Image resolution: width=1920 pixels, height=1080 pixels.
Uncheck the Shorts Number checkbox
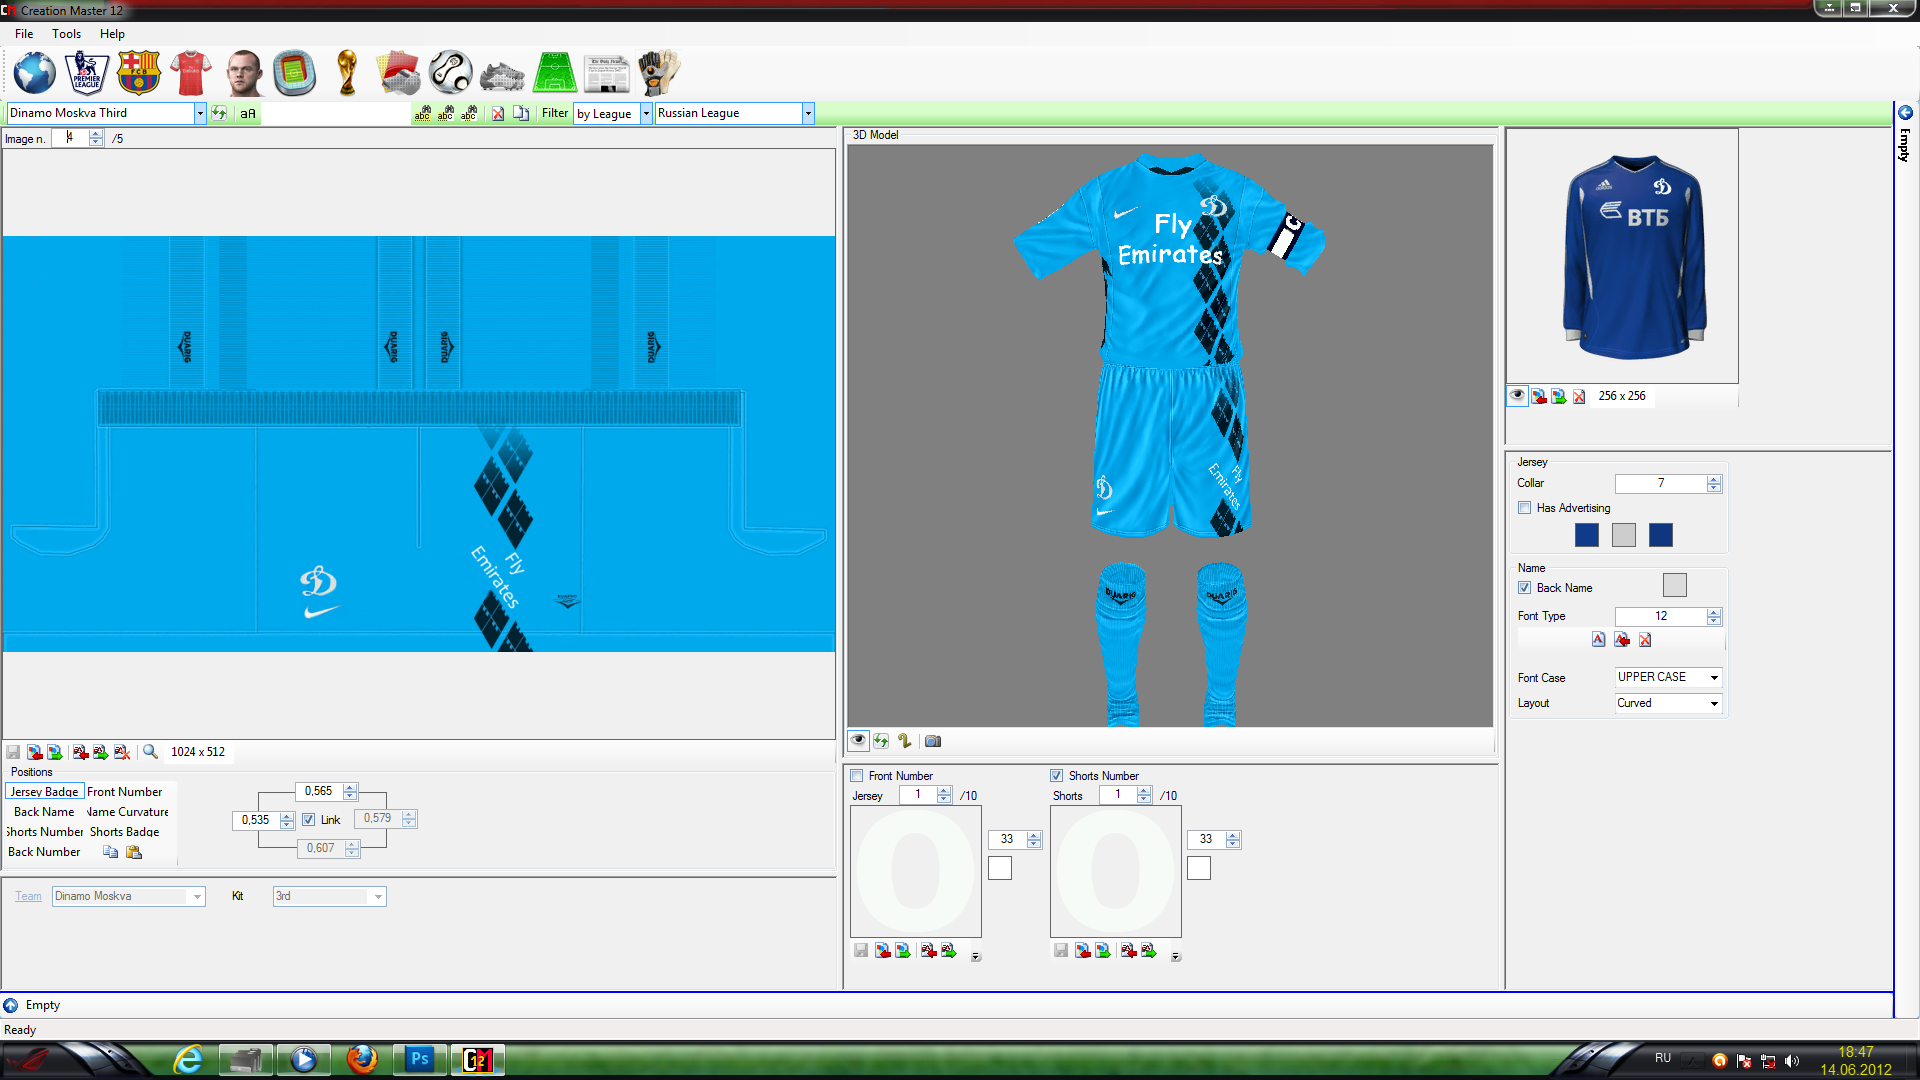1057,776
